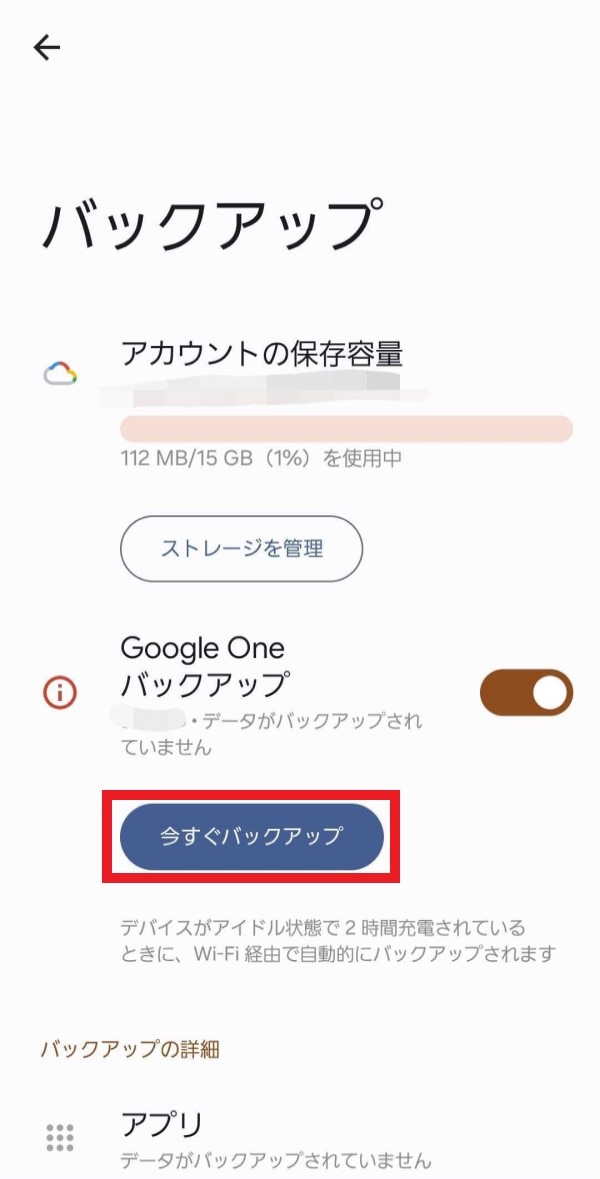600x1179 pixels.
Task: Select the バックアップの詳細 section header
Action: 130,1049
